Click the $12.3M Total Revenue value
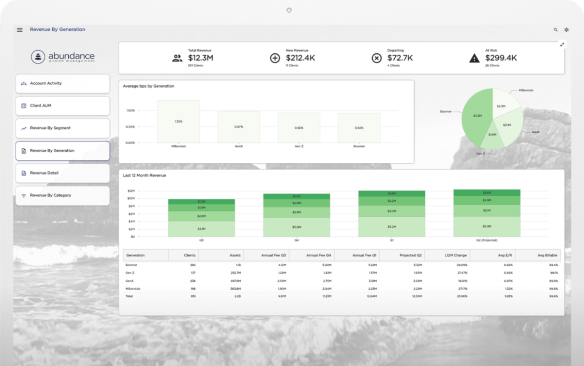Screen dimensions: 584x366 (x=200, y=58)
